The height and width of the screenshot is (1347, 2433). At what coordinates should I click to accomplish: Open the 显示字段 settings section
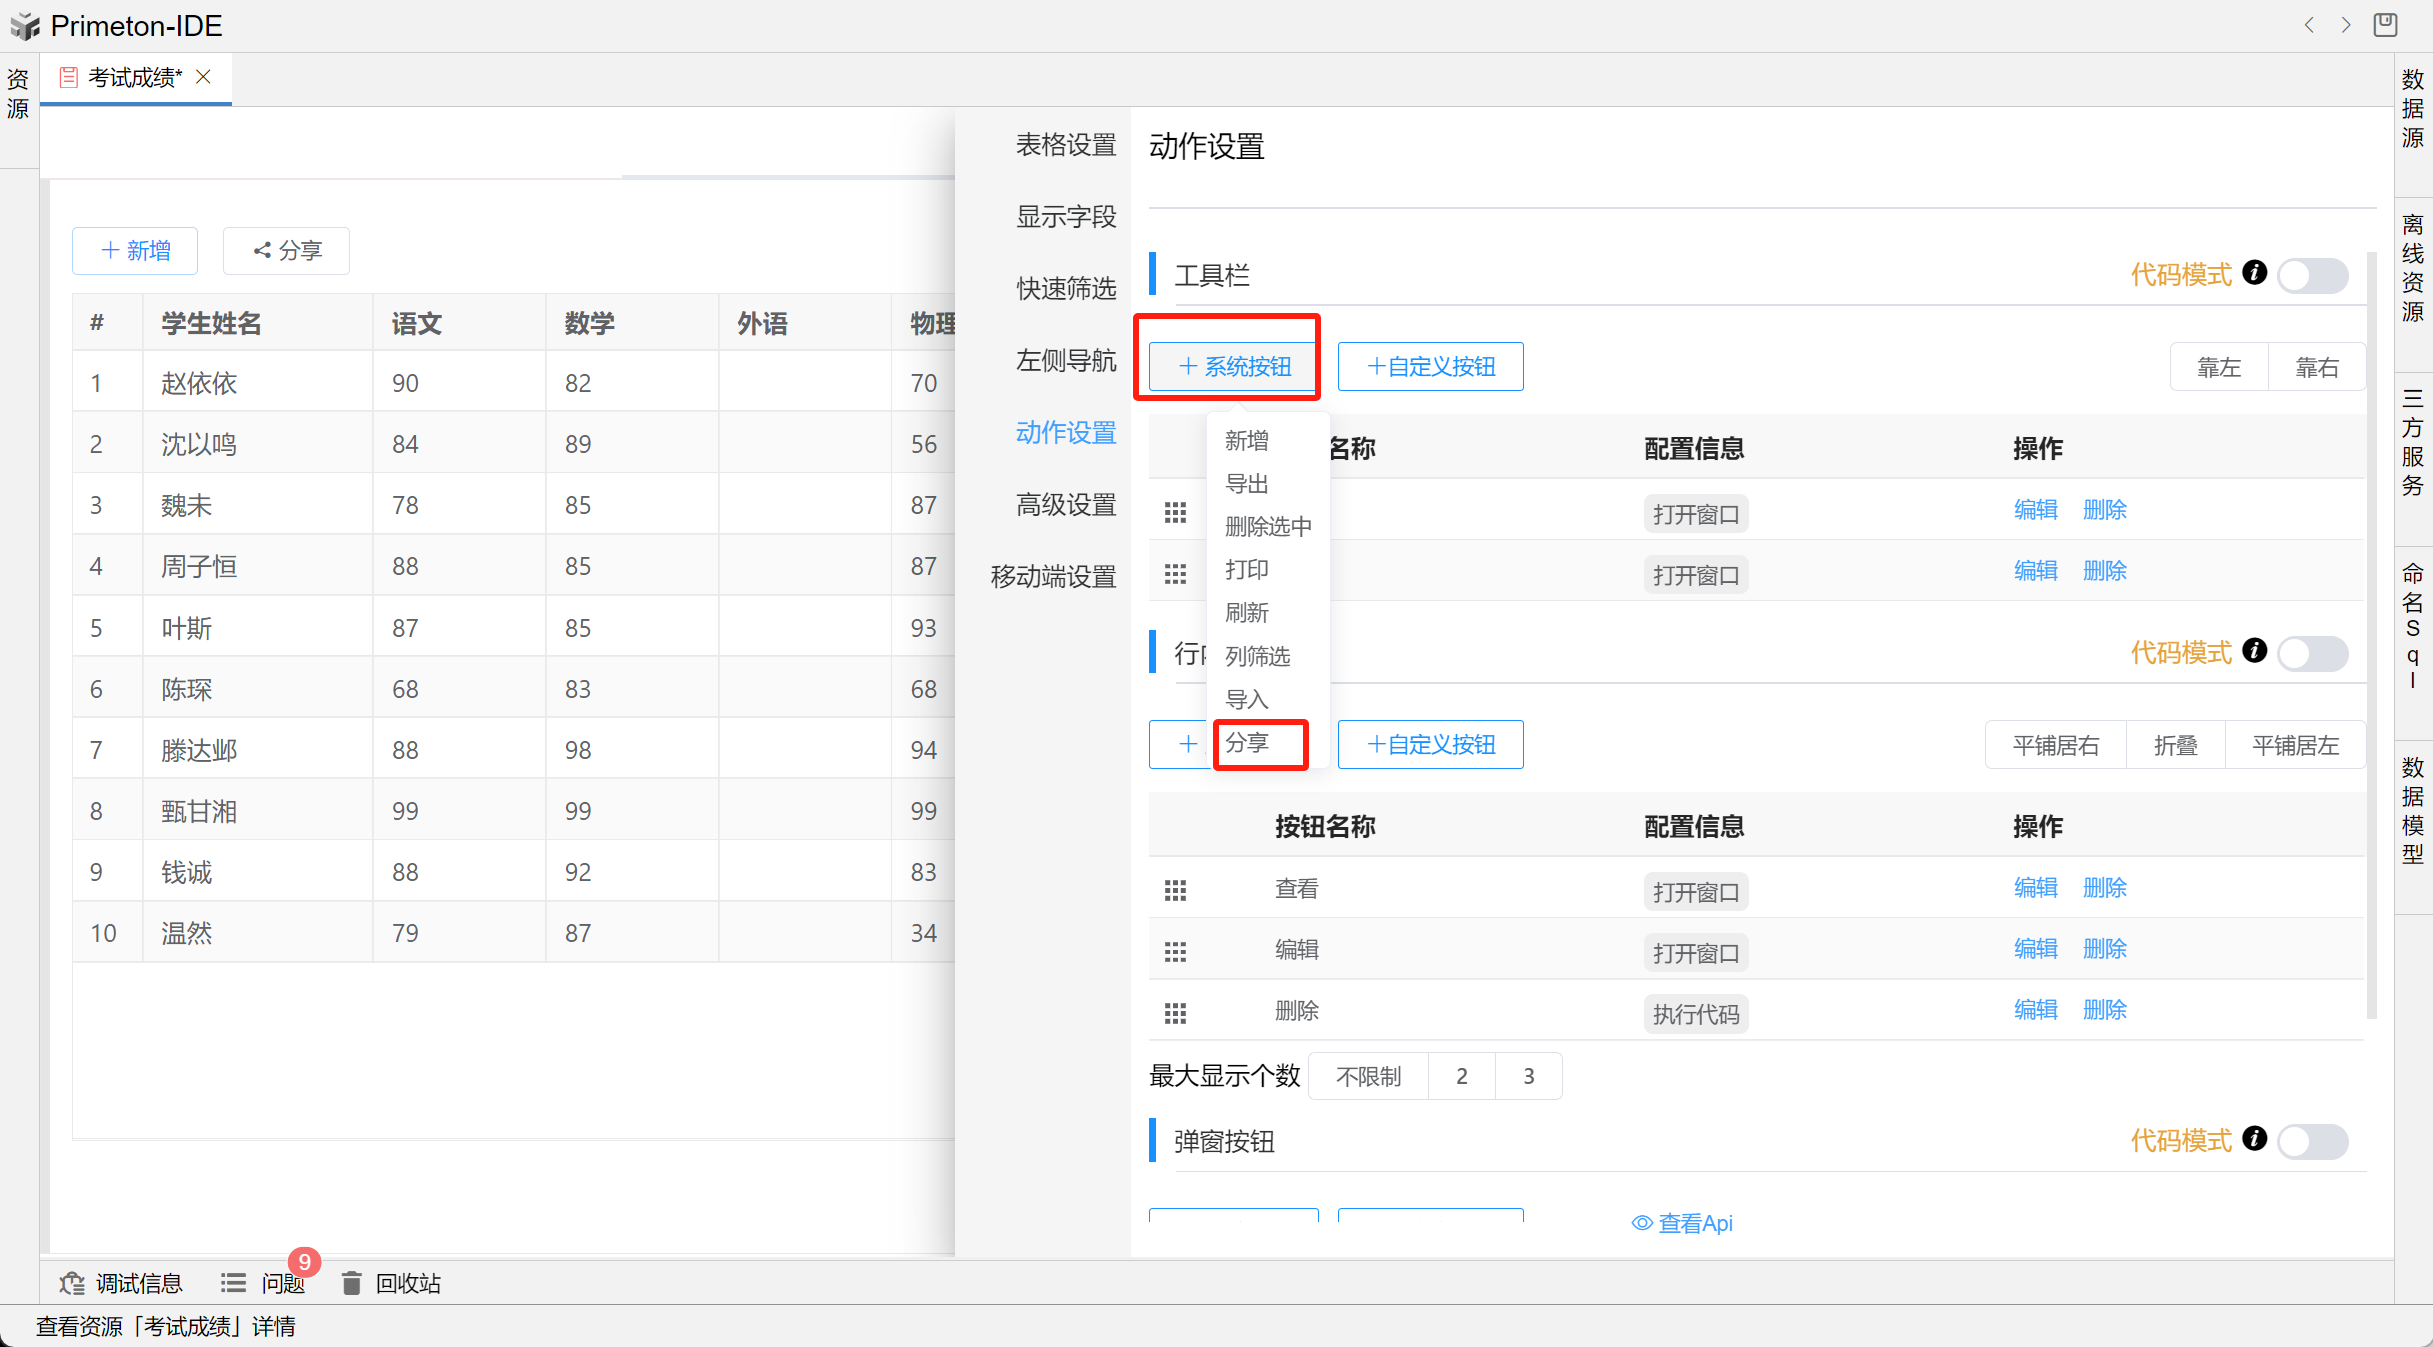coord(1065,217)
